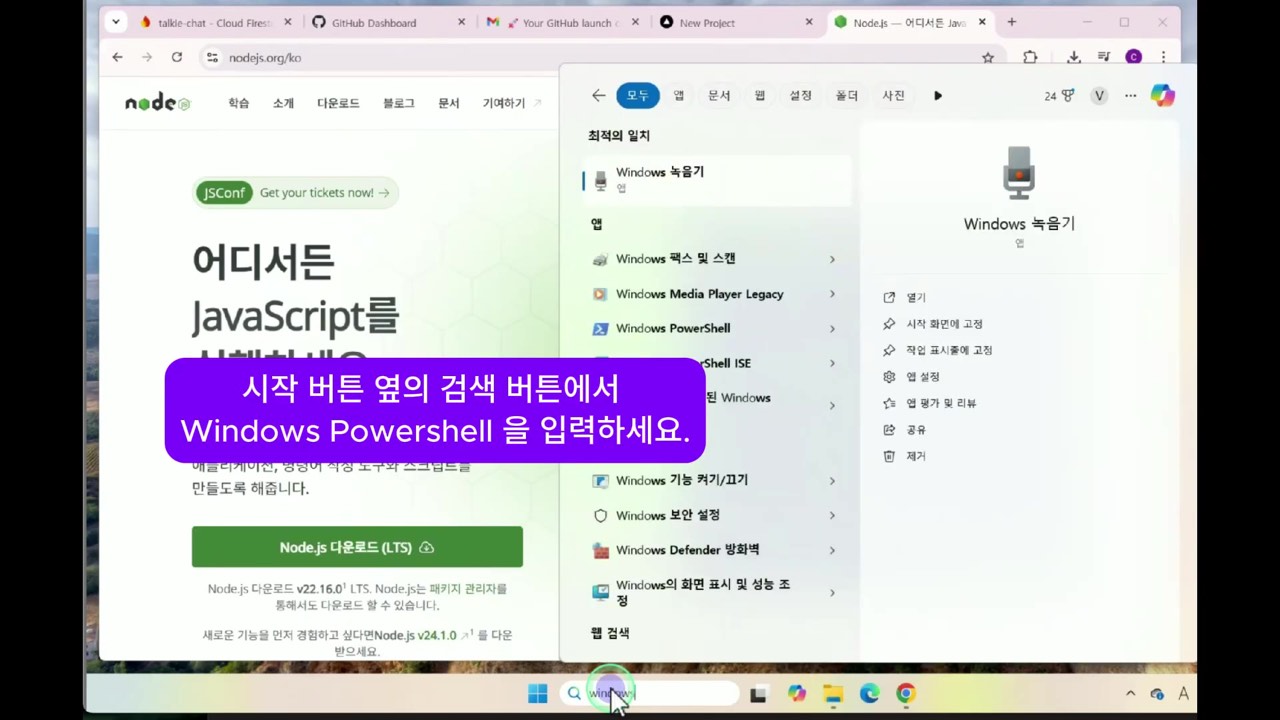Click Node.js 다운로드 (LTS) green button

pos(357,547)
